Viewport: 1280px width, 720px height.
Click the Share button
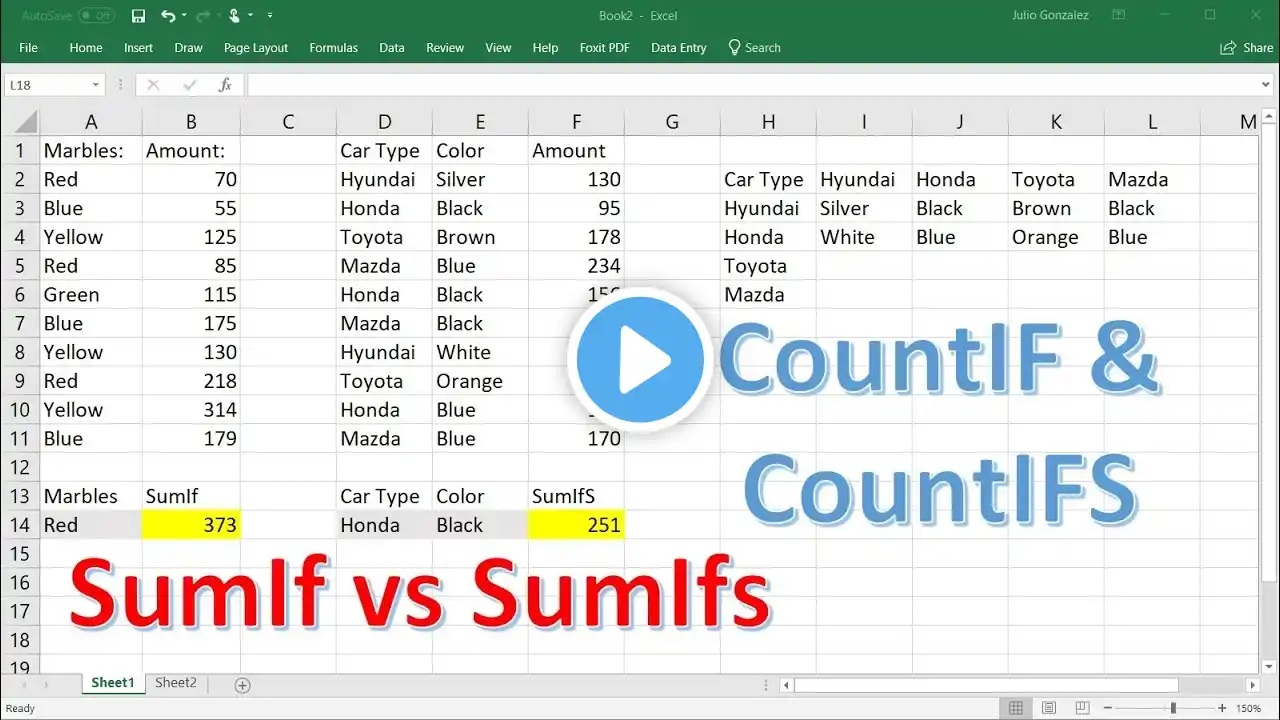coord(1247,48)
